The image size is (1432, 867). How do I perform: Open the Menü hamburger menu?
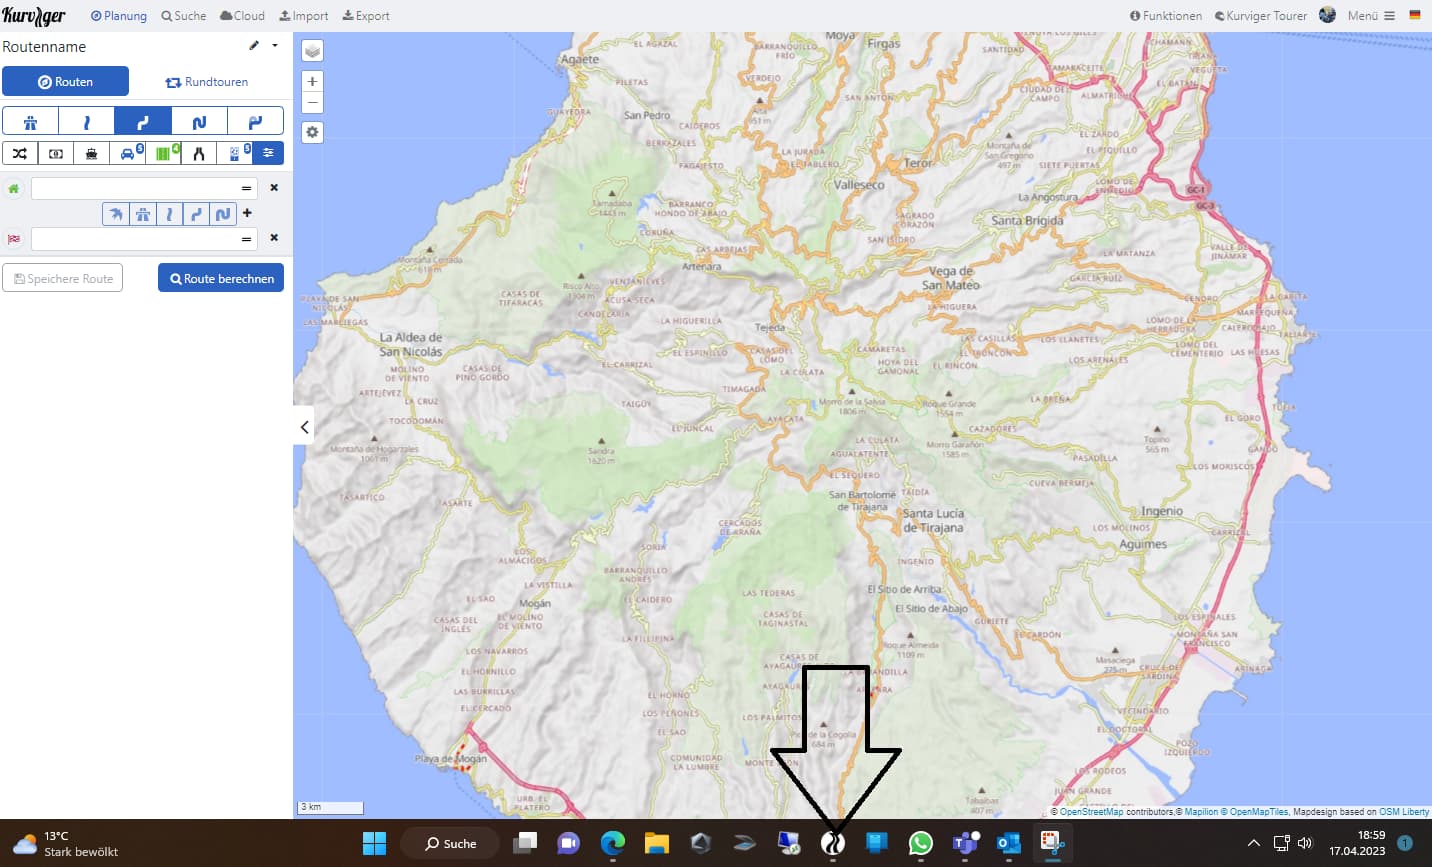tap(1371, 16)
